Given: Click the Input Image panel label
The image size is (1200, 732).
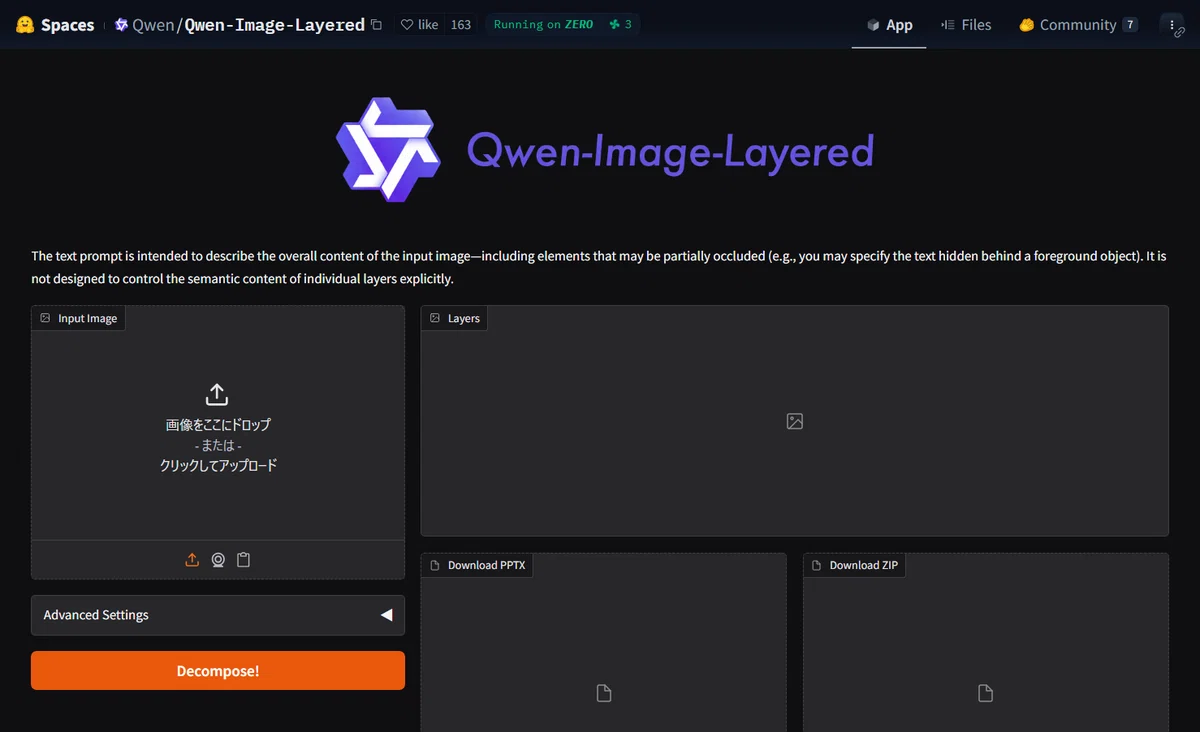Looking at the screenshot, I should click(x=78, y=318).
